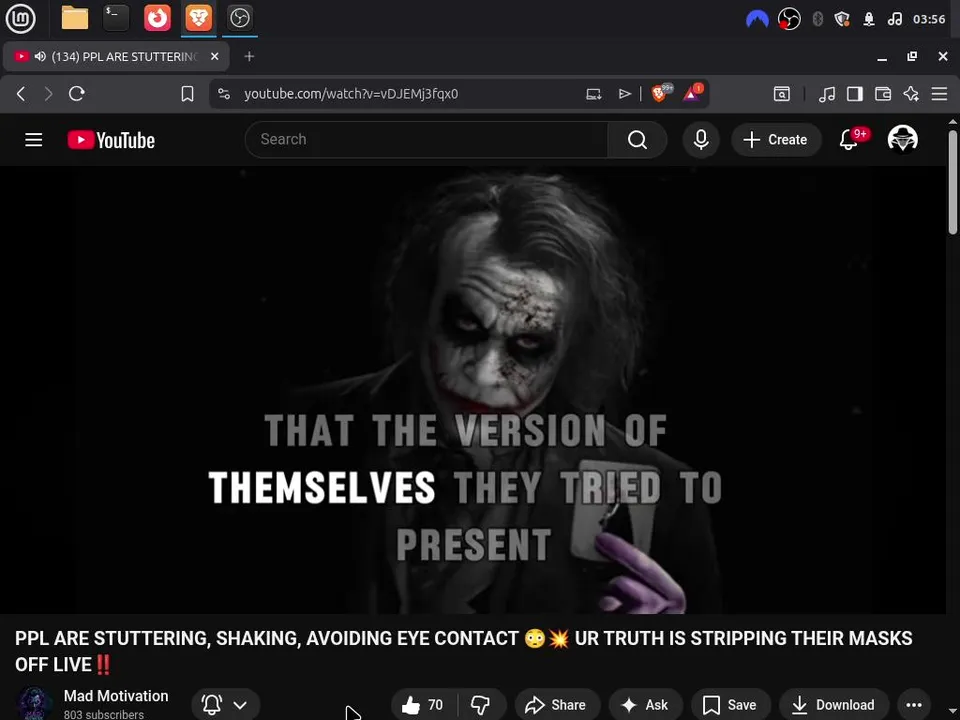Open more actions three-dot menu
Viewport: 960px width, 720px height.
[914, 705]
